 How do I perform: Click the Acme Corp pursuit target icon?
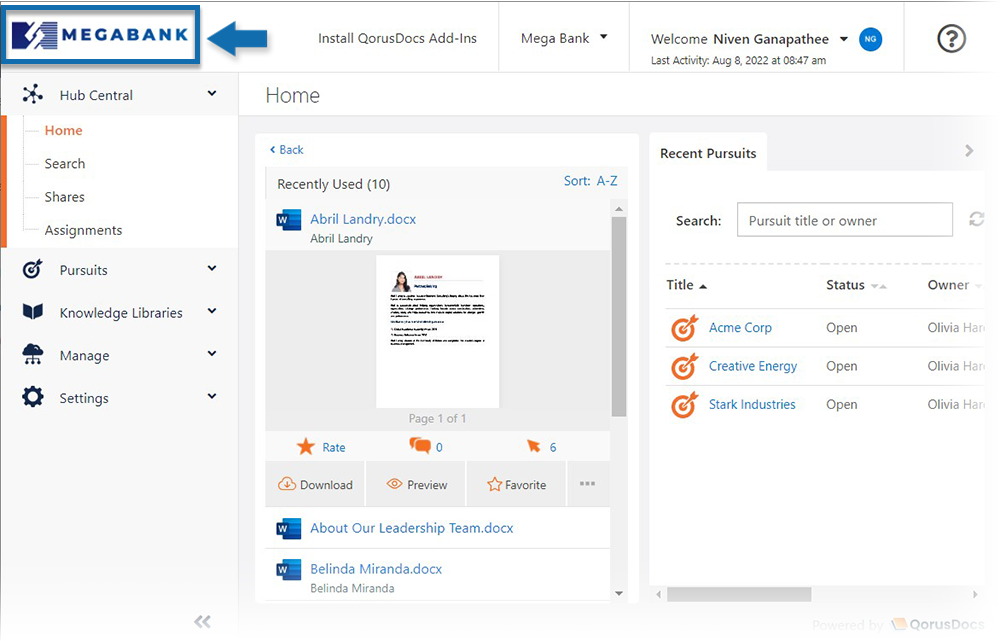pos(684,328)
